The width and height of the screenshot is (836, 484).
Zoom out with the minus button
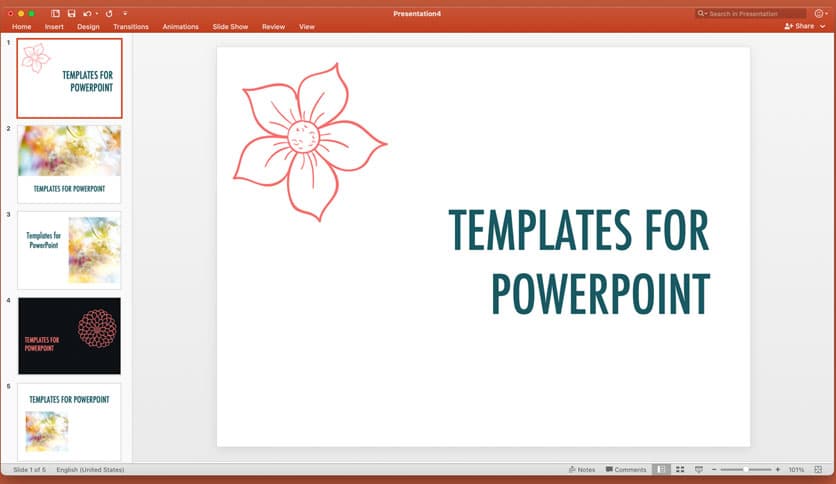point(714,470)
